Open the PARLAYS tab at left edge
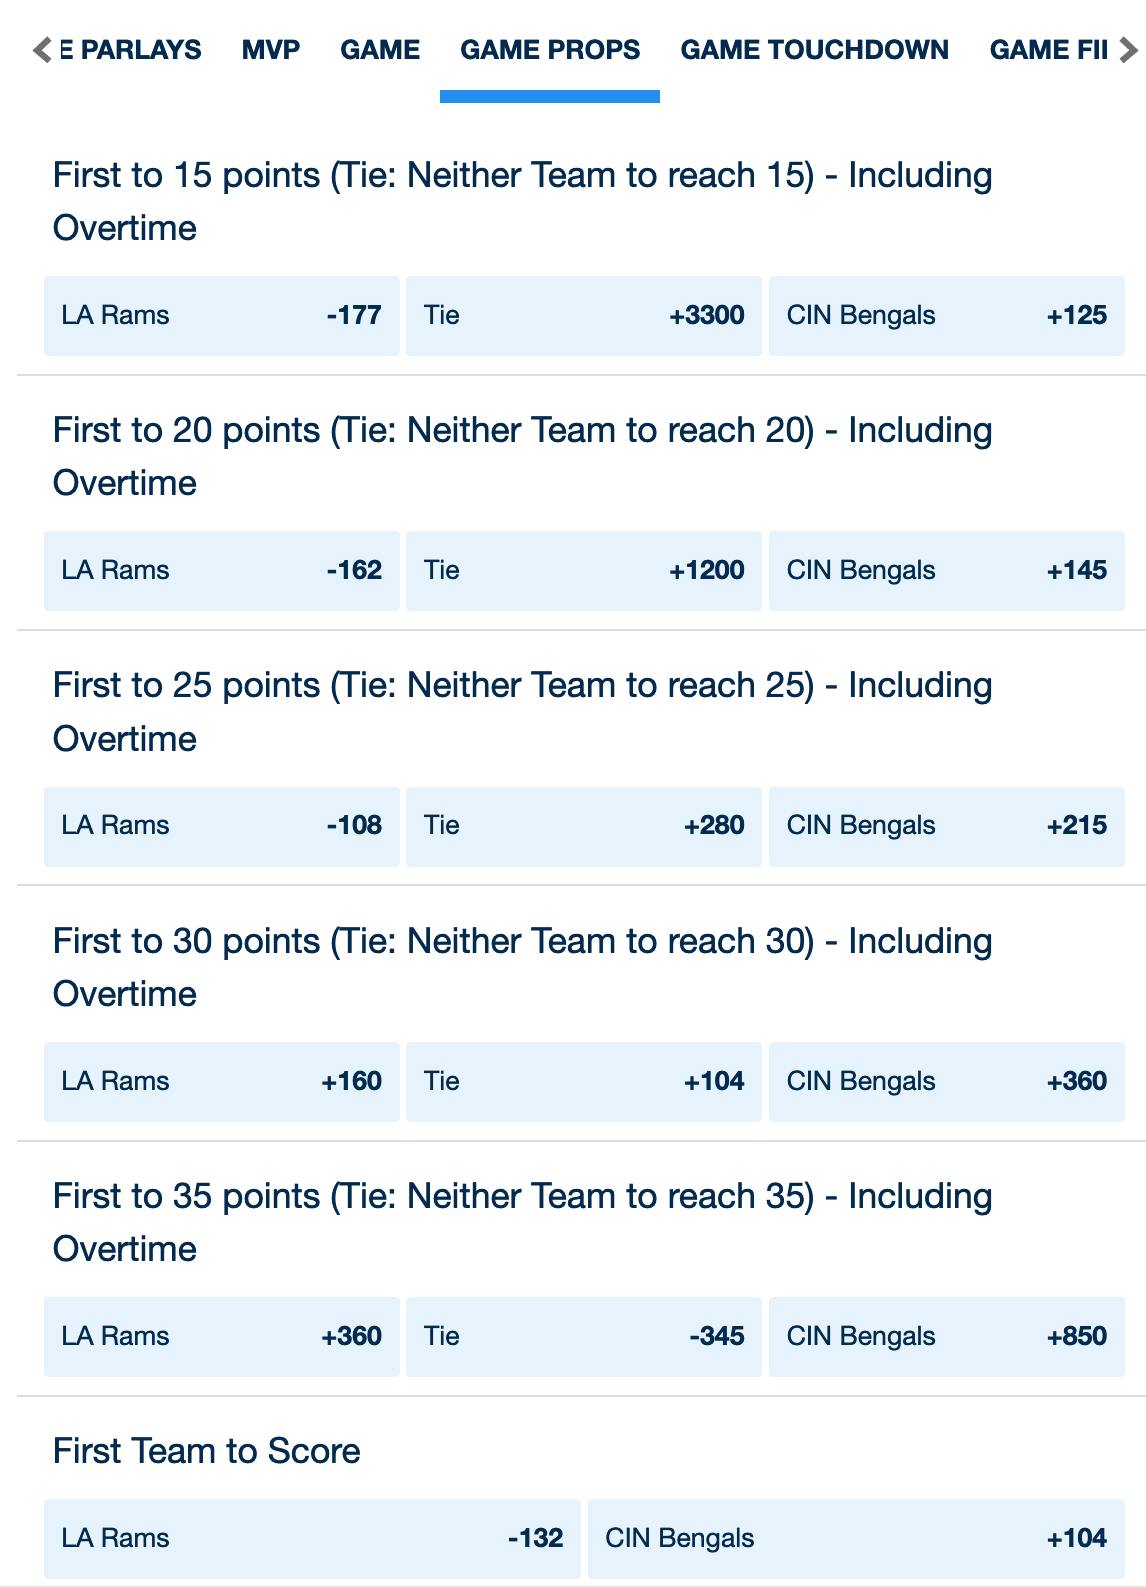 pos(131,50)
